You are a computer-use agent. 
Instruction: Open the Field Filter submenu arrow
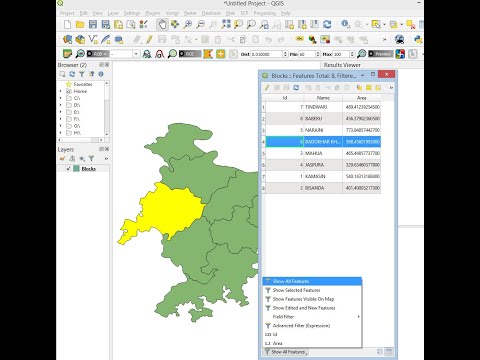(x=359, y=317)
